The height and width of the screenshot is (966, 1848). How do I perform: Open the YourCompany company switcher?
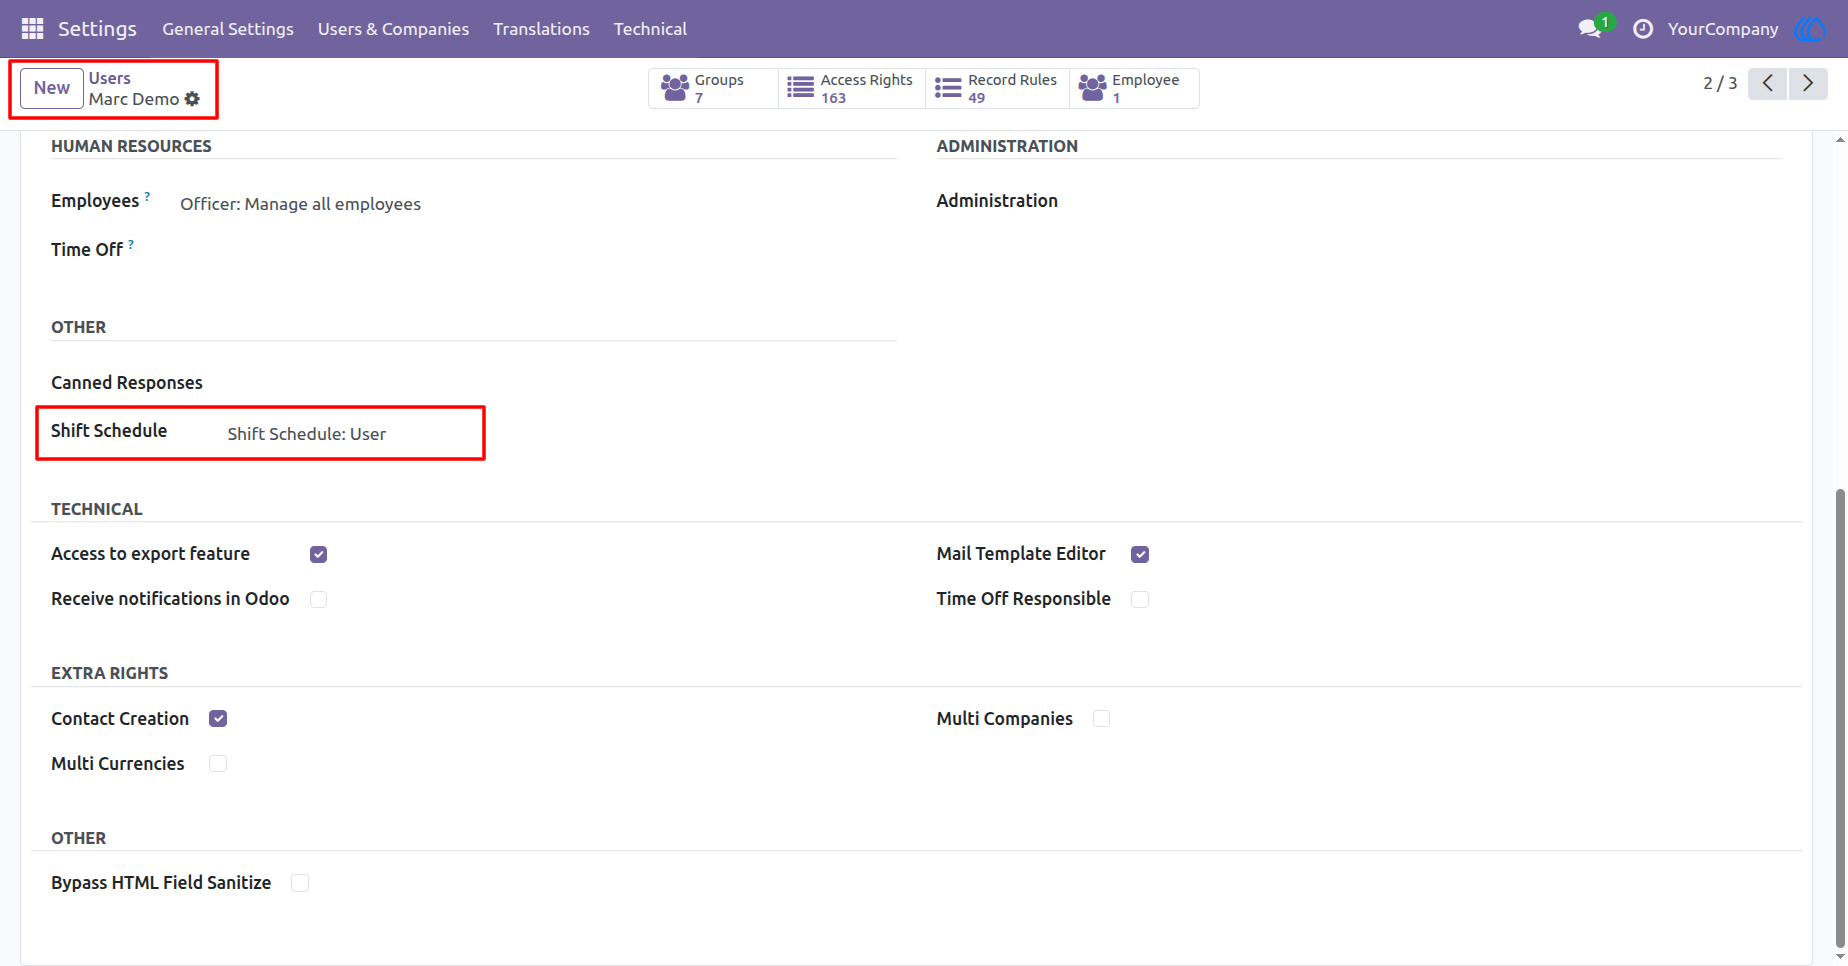(1723, 29)
